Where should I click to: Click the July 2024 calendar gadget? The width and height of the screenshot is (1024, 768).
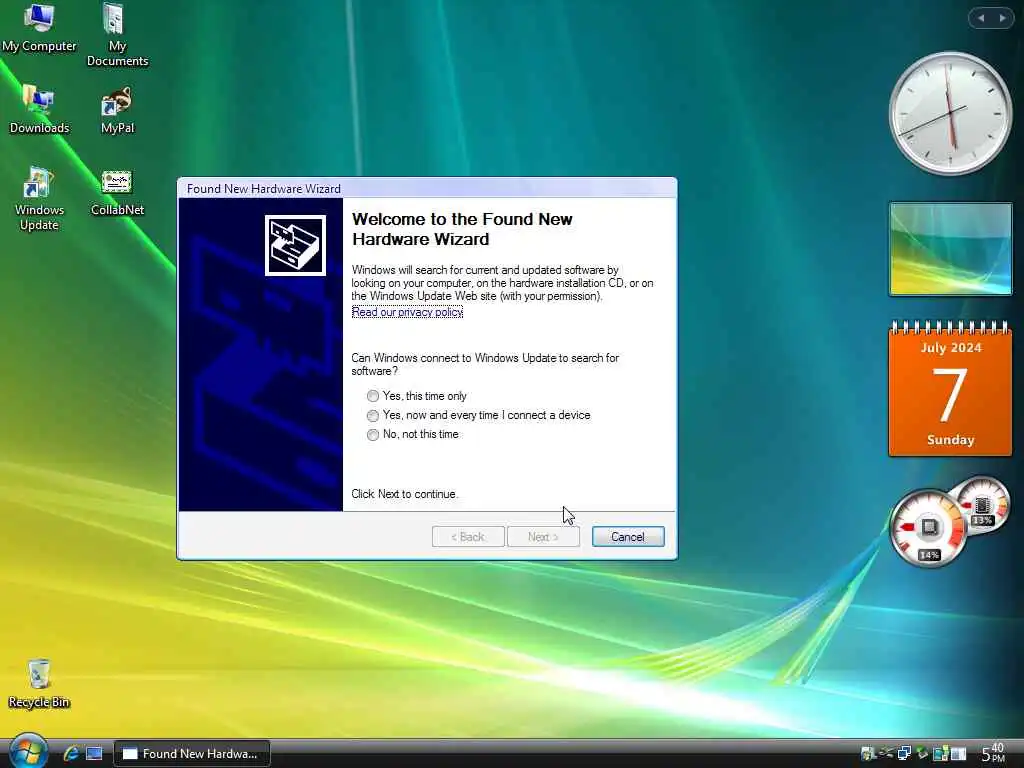coord(950,389)
